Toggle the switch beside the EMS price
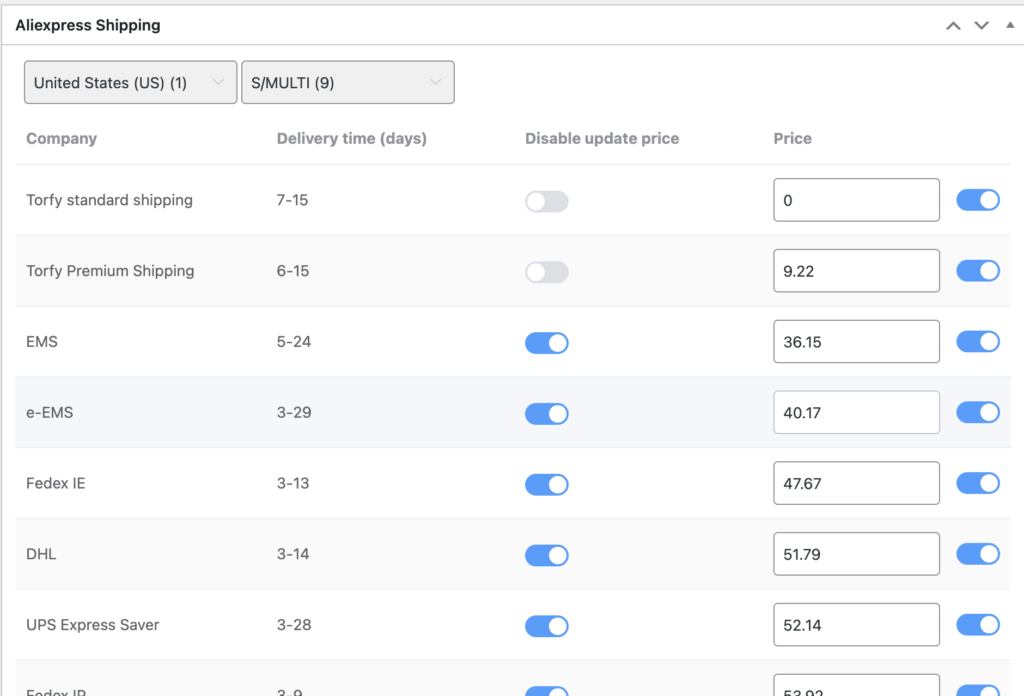 pos(978,341)
